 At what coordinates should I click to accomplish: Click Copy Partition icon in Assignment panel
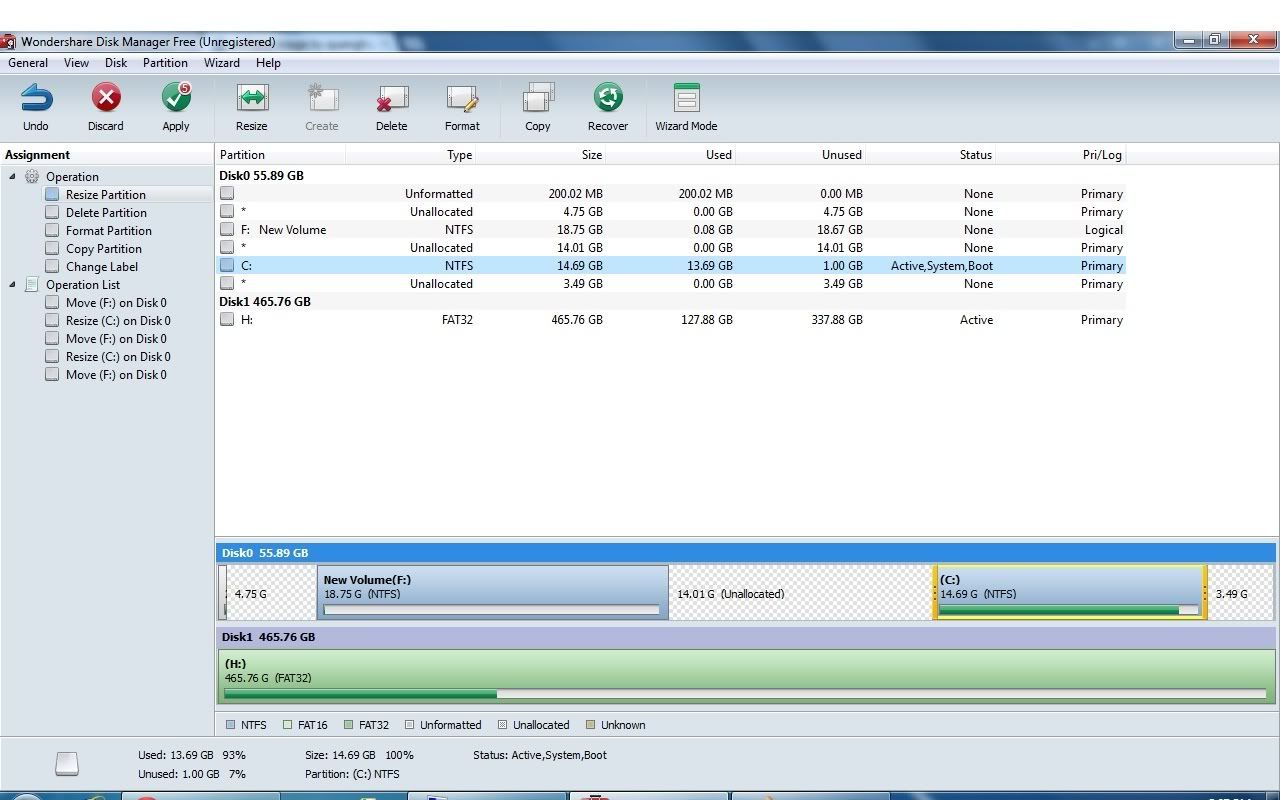tap(52, 249)
